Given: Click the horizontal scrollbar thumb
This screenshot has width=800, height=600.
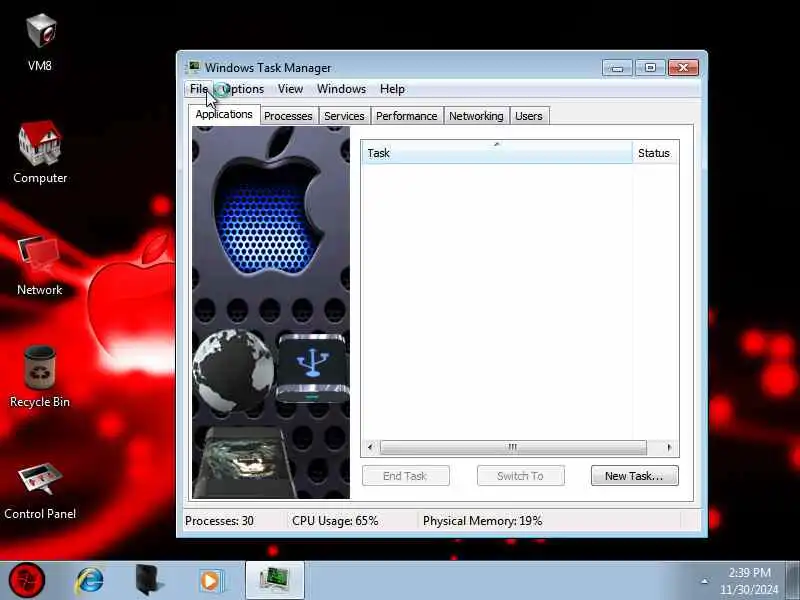Looking at the screenshot, I should [x=513, y=447].
